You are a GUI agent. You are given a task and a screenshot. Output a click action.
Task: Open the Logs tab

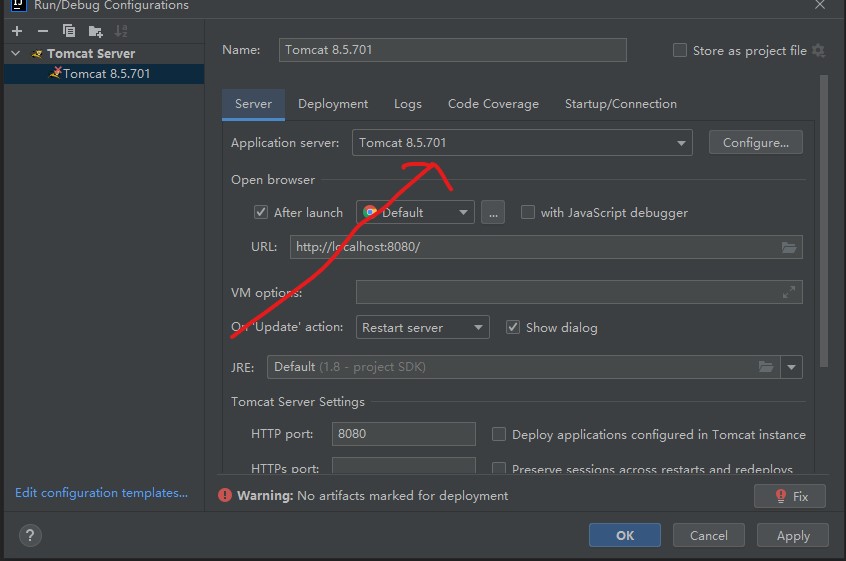coord(407,104)
